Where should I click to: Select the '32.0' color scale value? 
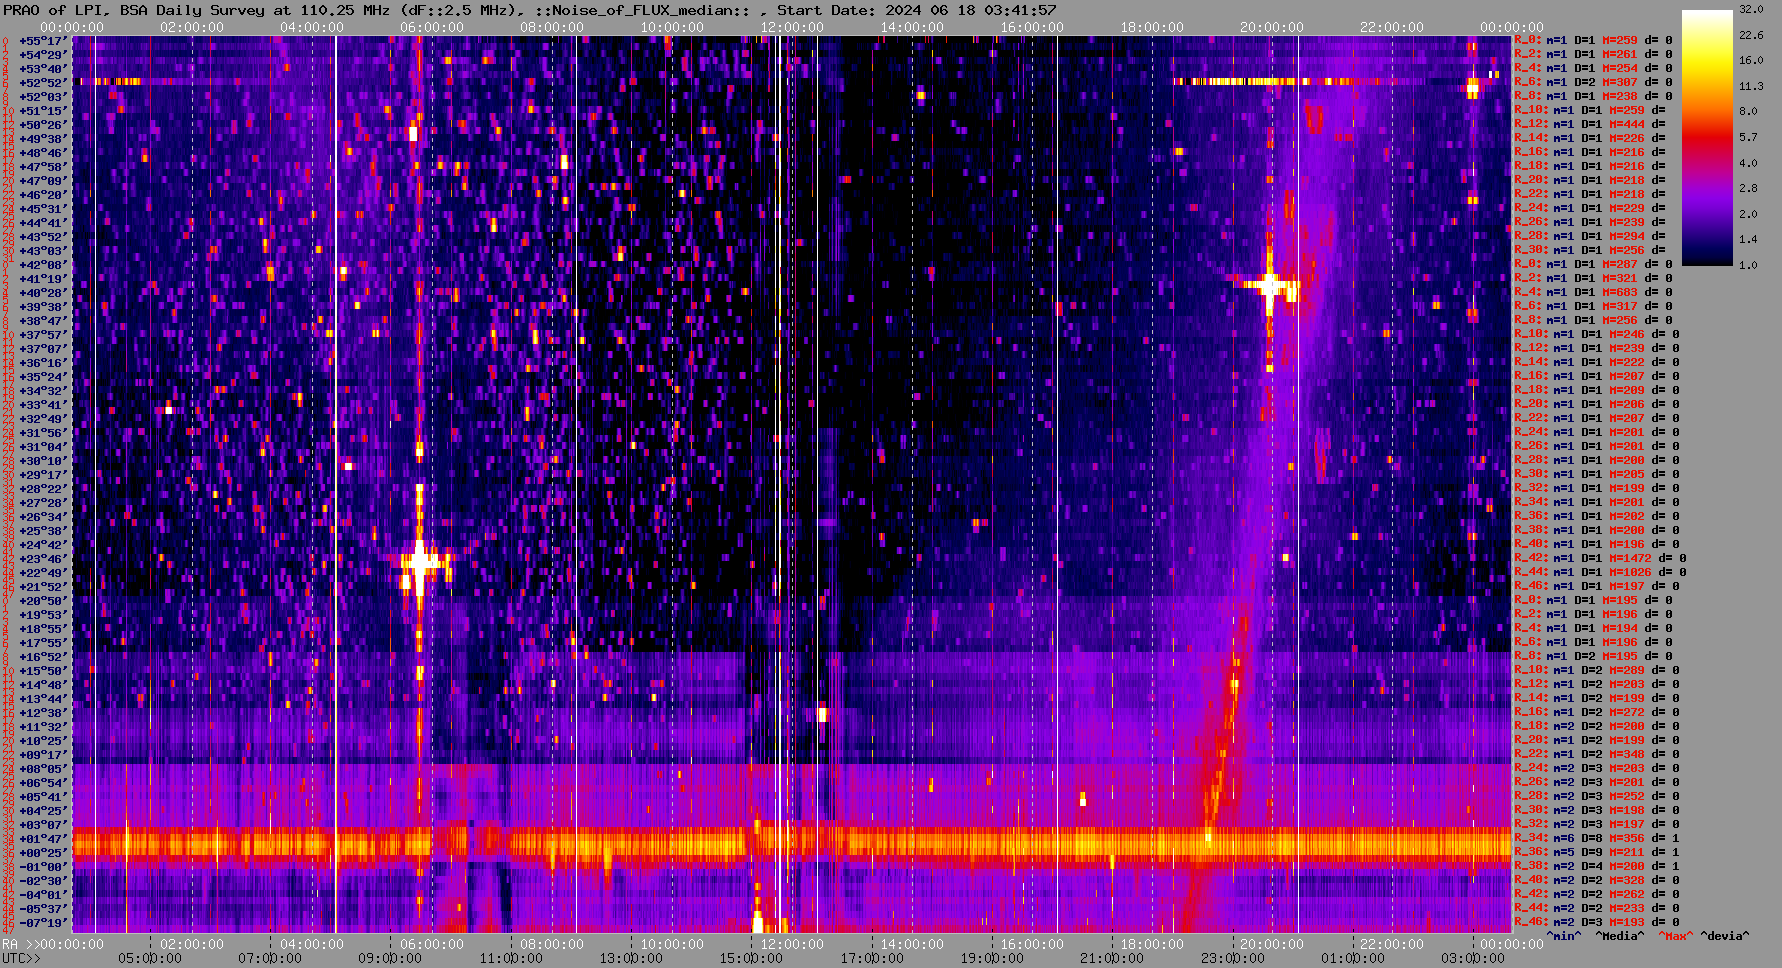coord(1750,9)
